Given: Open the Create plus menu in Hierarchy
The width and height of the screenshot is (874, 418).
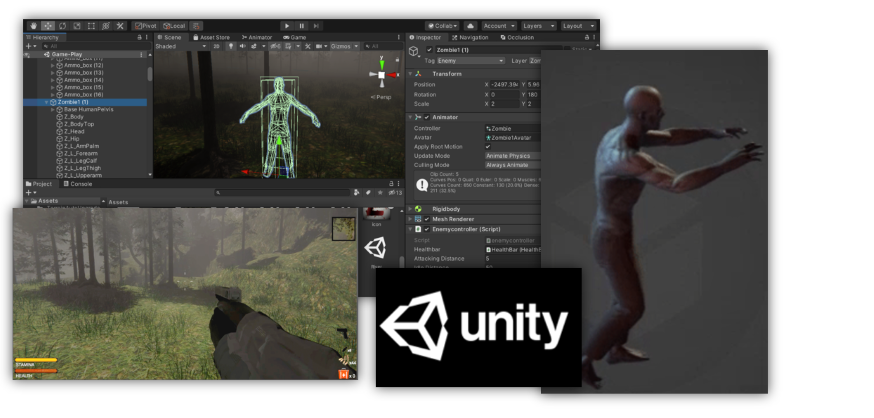Looking at the screenshot, I should coord(30,46).
